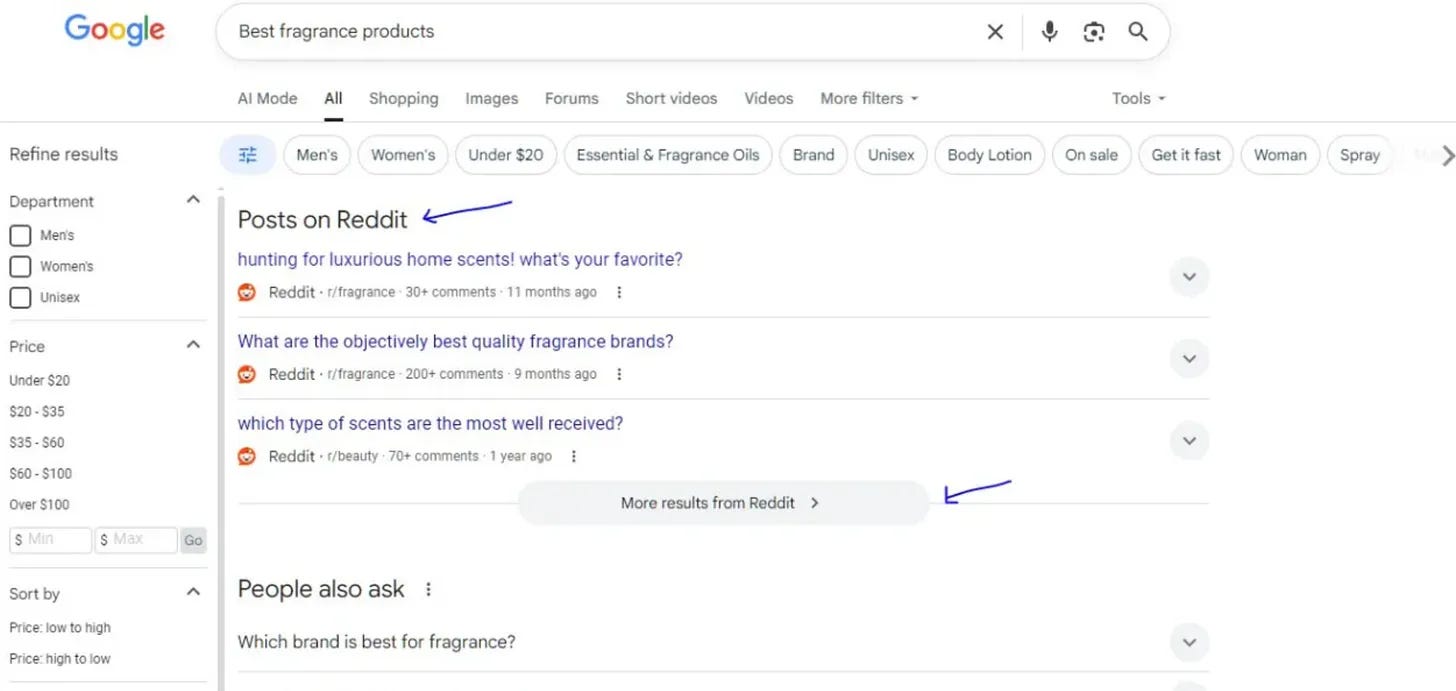1456x691 pixels.
Task: Click the Google logo
Action: (115, 30)
